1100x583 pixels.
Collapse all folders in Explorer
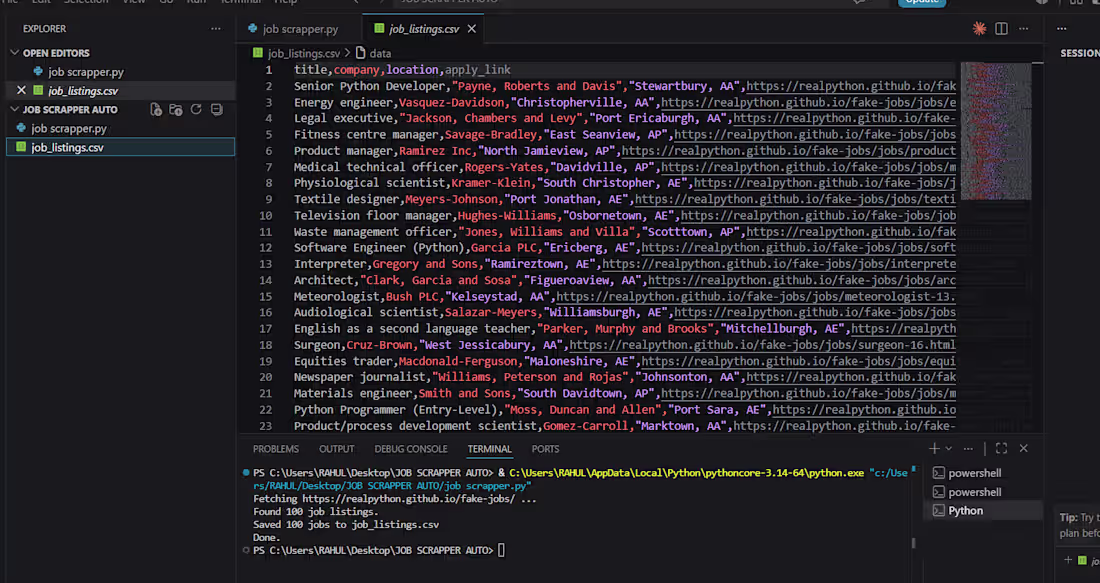tap(217, 109)
